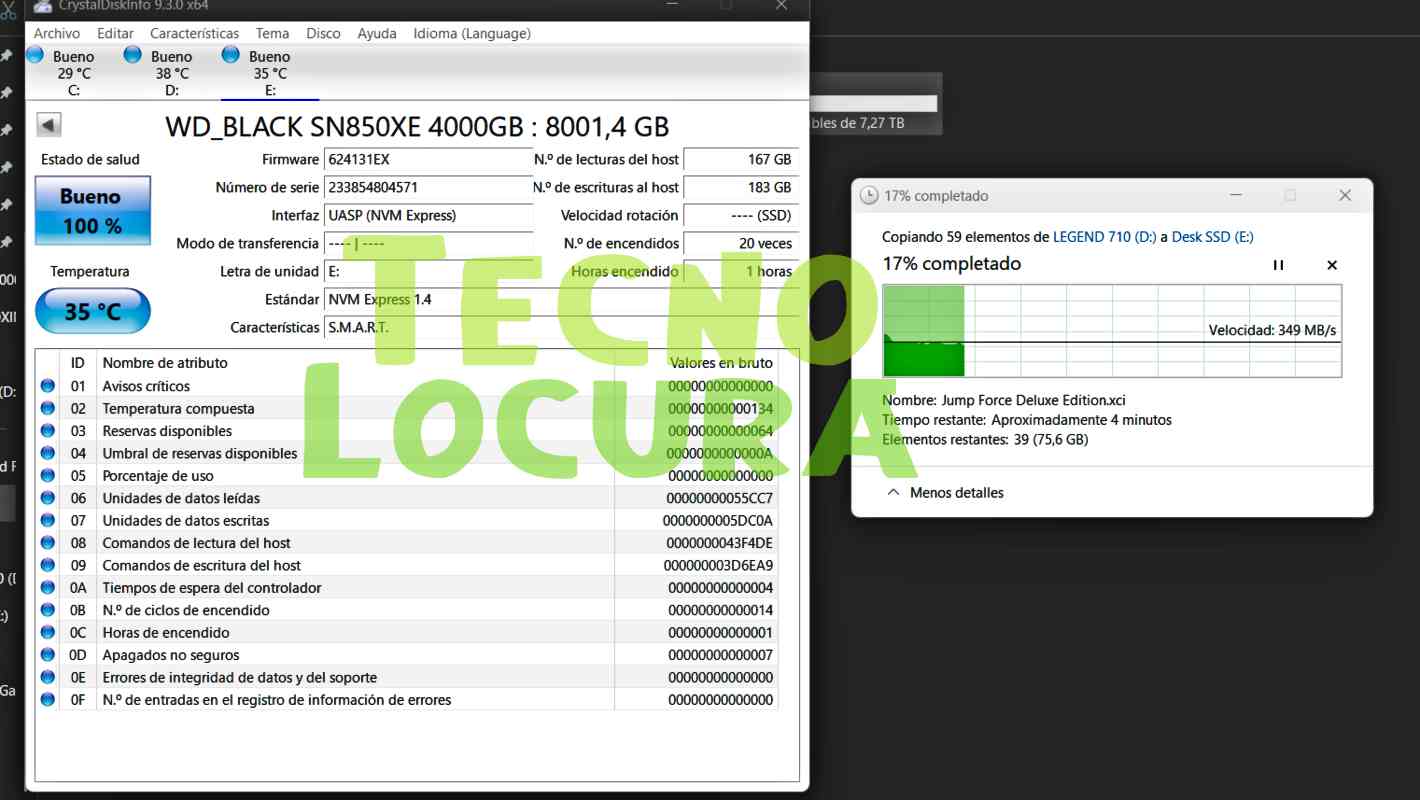This screenshot has width=1420, height=800.
Task: Click status dot of Tiempos de espera row
Action: [47, 588]
